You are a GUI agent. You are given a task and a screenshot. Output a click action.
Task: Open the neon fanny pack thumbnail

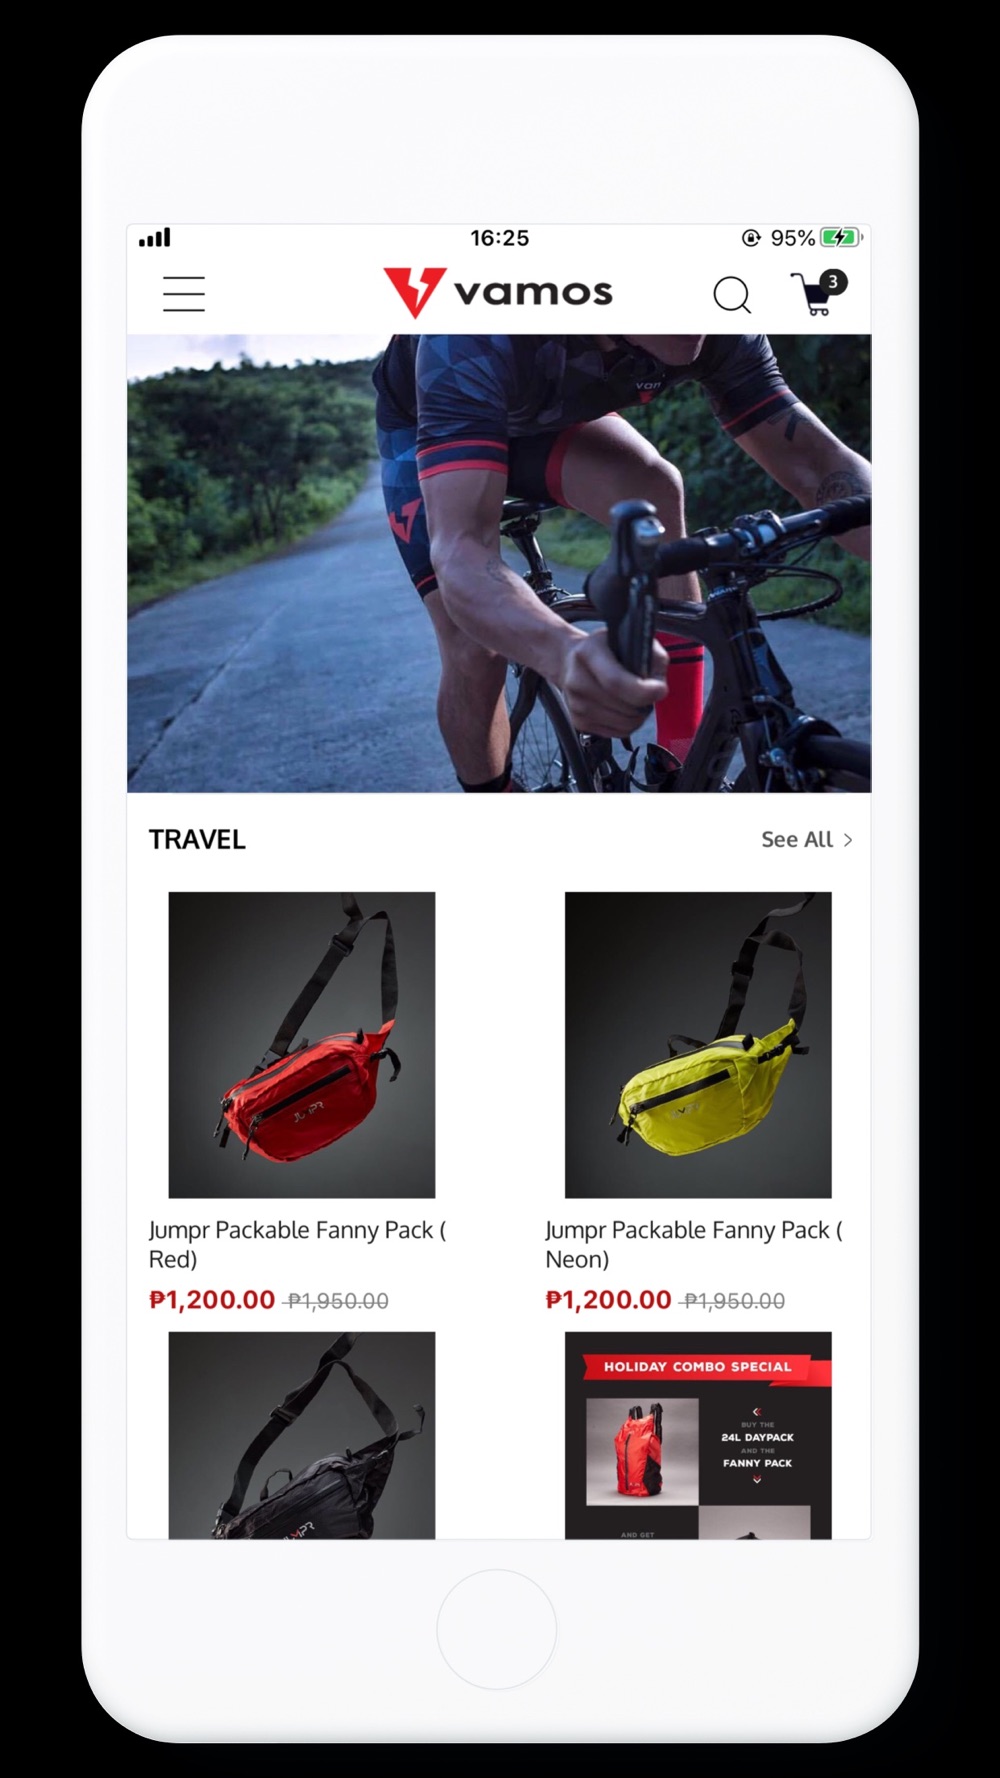pyautogui.click(x=698, y=1045)
